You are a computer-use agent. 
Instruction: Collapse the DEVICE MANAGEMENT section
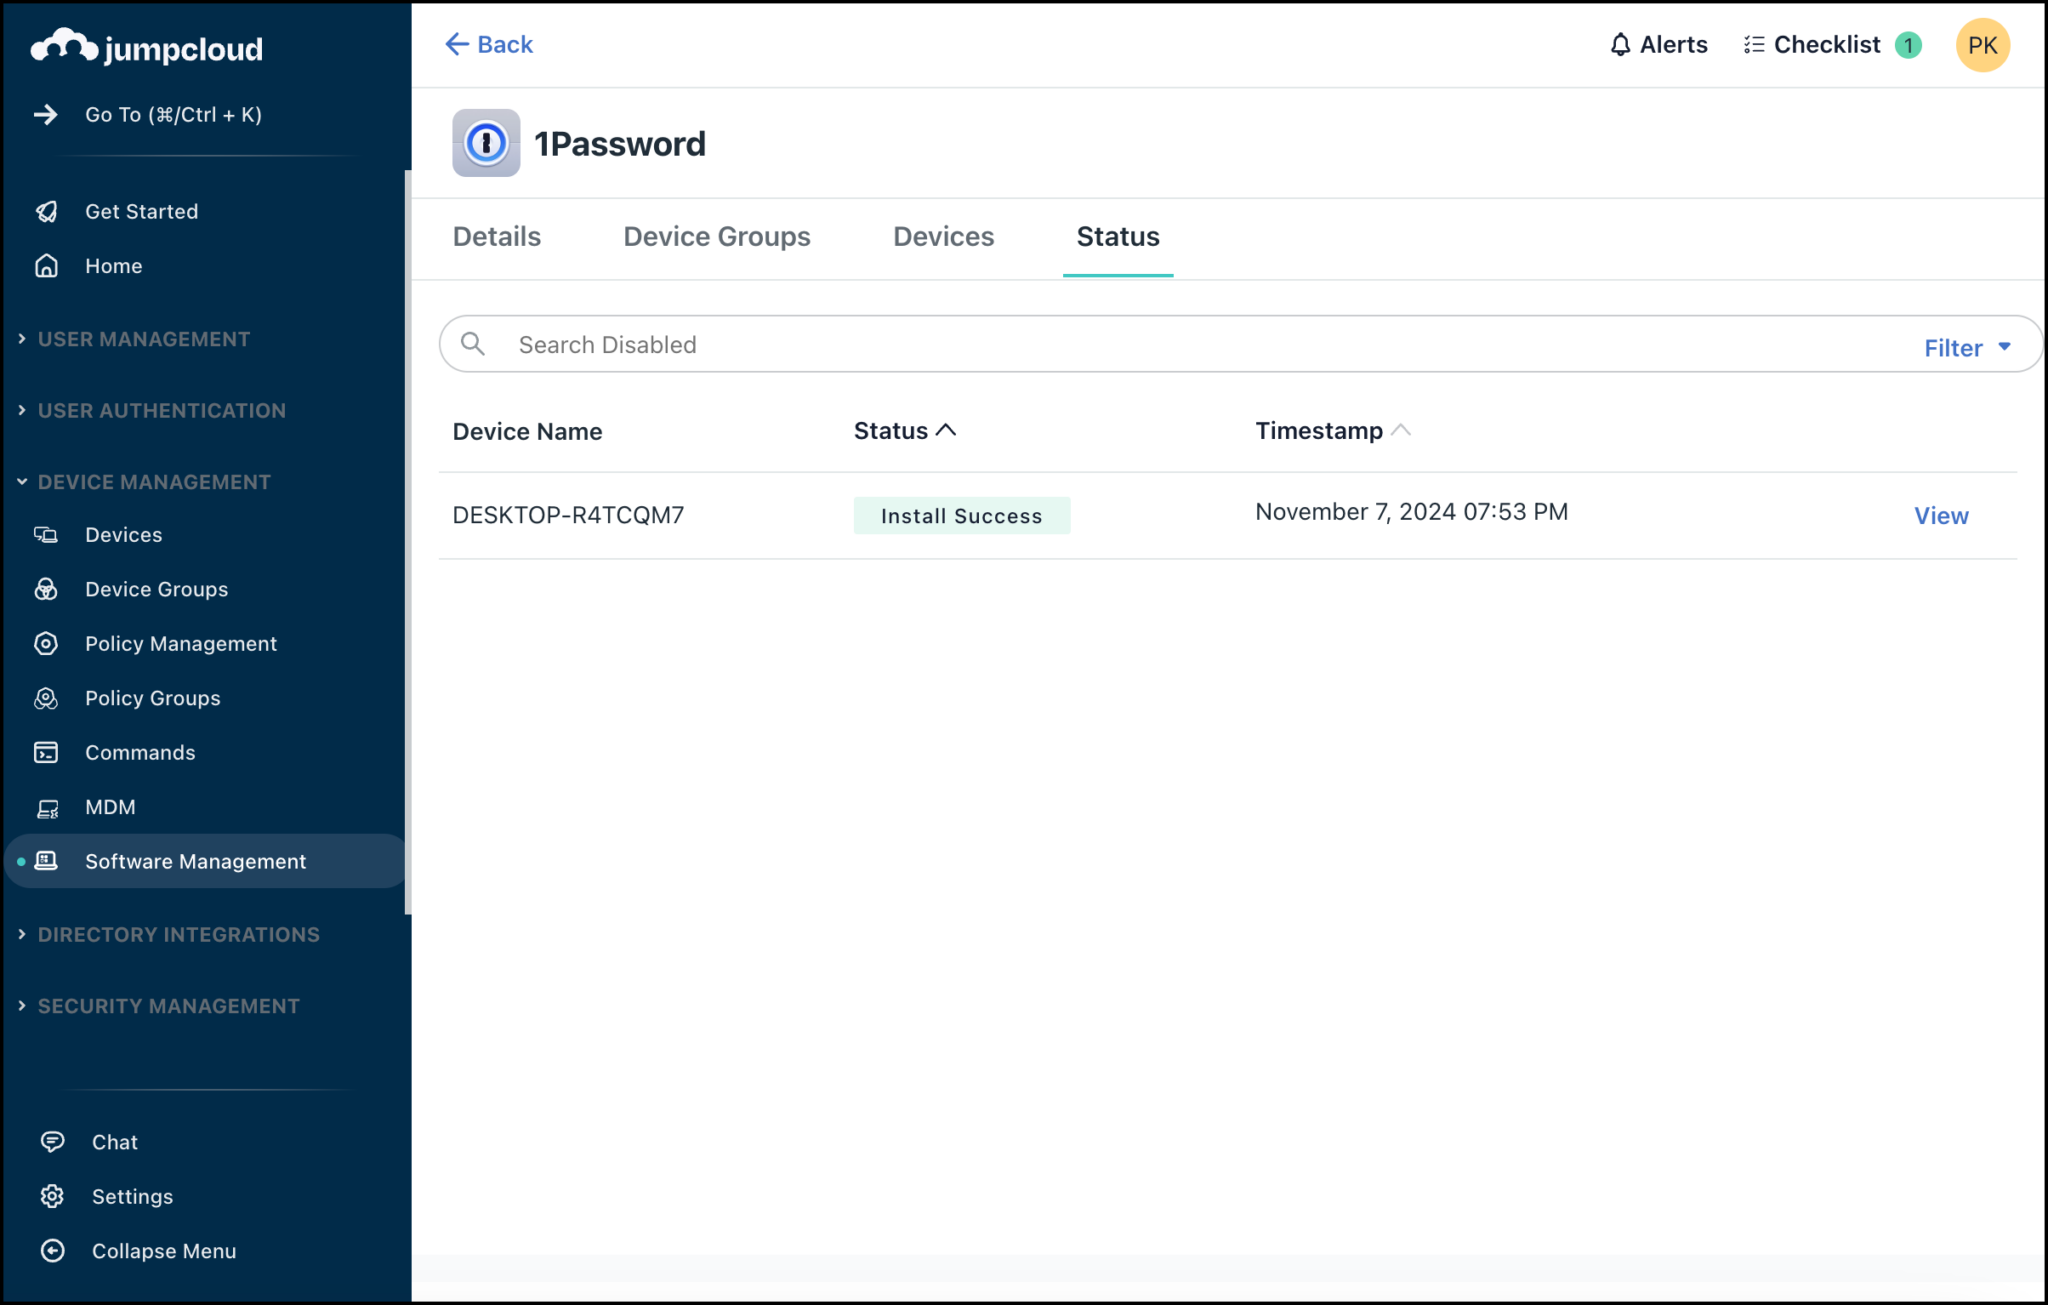click(154, 481)
